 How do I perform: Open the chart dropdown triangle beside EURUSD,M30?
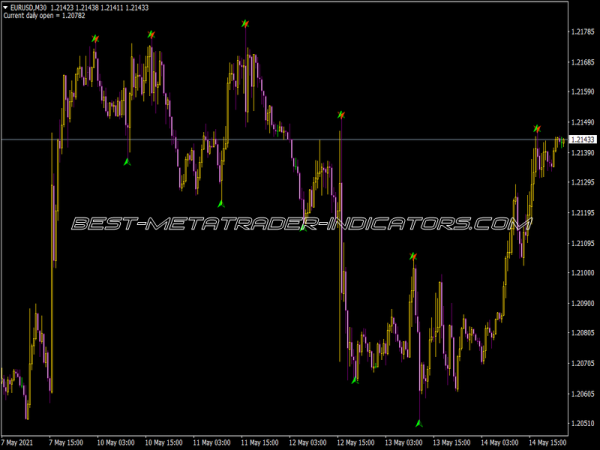tap(6, 8)
